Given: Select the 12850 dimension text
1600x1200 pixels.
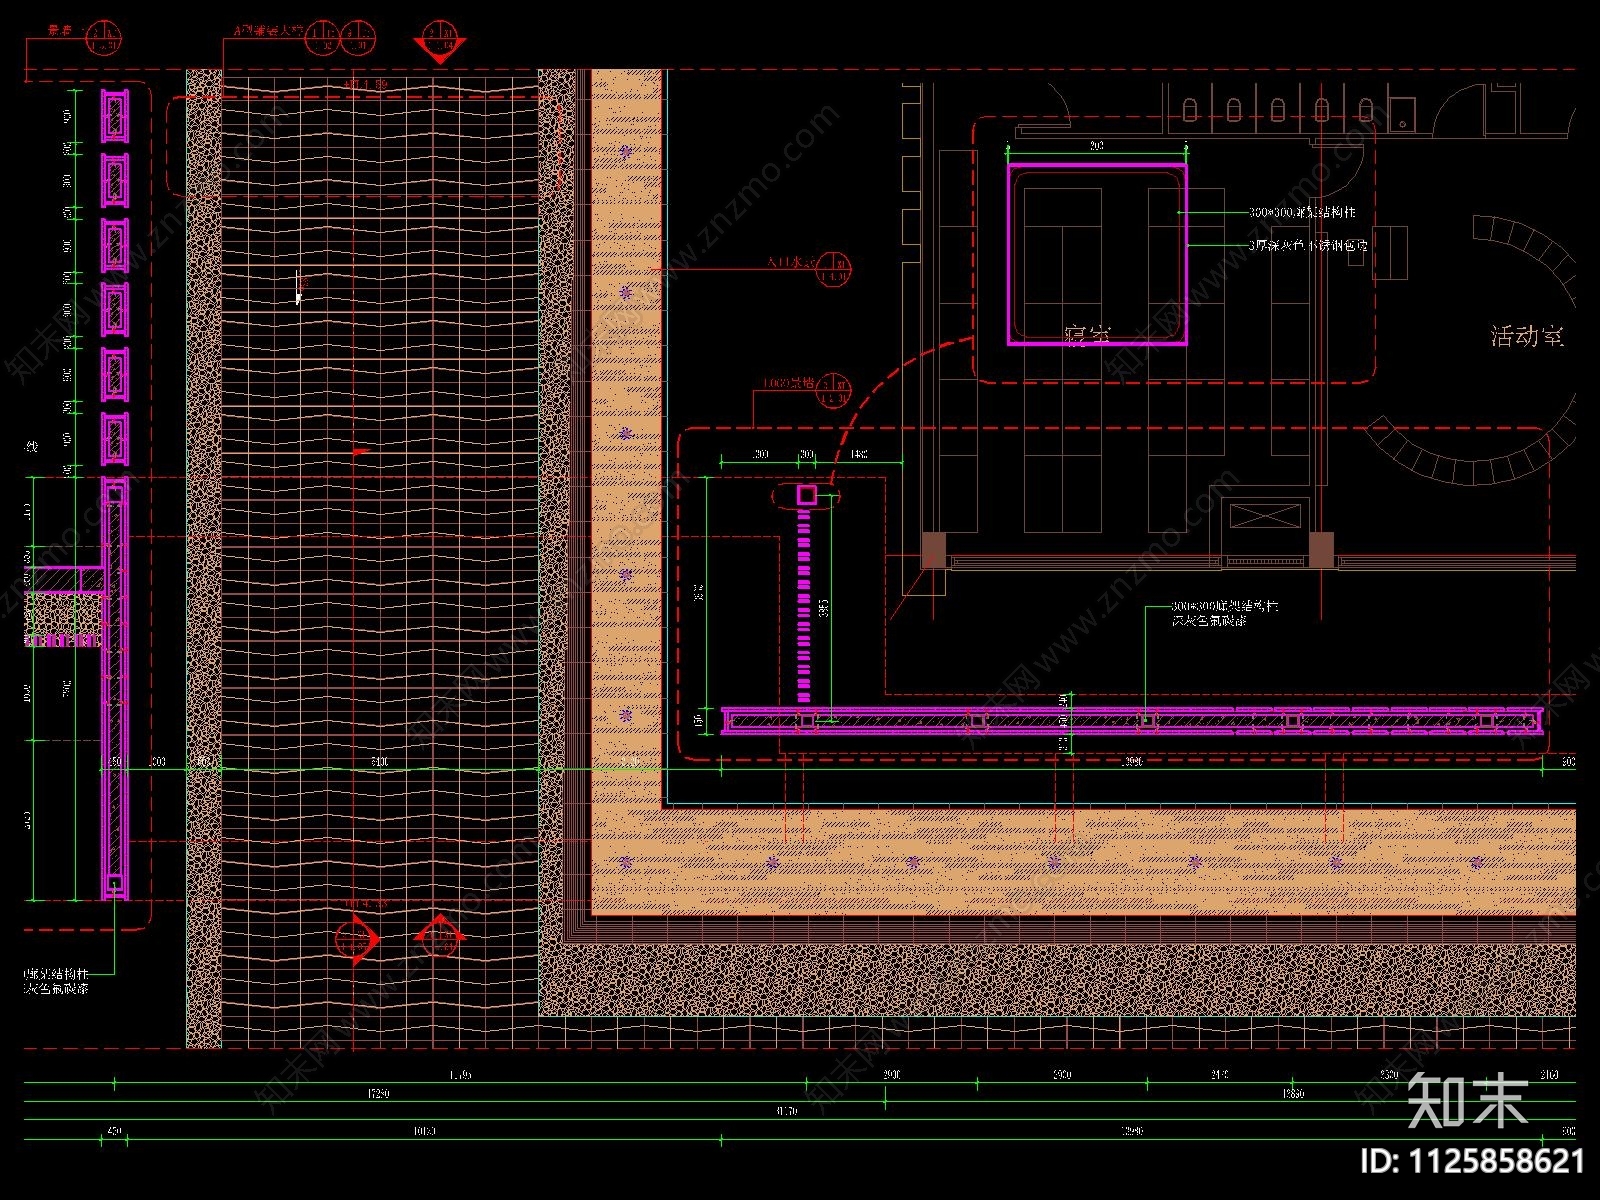Looking at the screenshot, I should (x=1293, y=1094).
